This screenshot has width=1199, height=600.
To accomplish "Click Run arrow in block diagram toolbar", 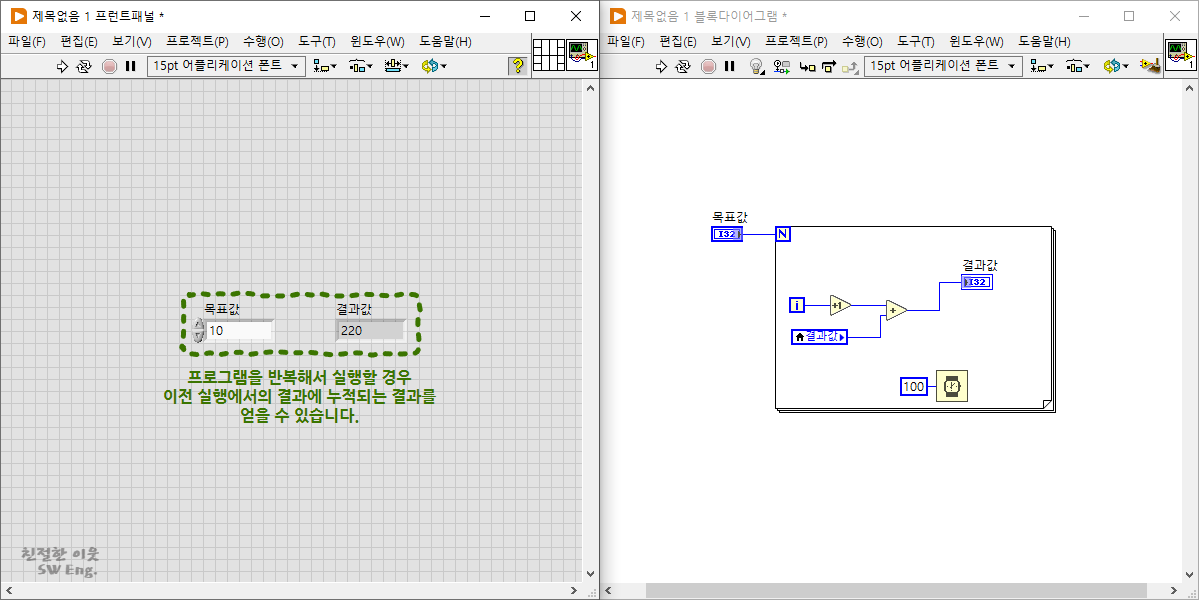I will tap(662, 66).
